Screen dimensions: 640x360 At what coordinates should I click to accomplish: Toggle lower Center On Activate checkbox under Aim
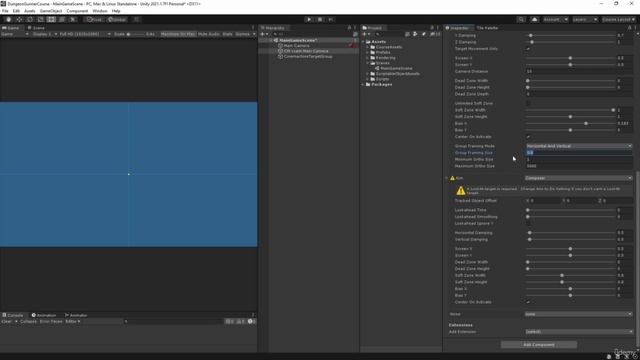[x=528, y=302]
